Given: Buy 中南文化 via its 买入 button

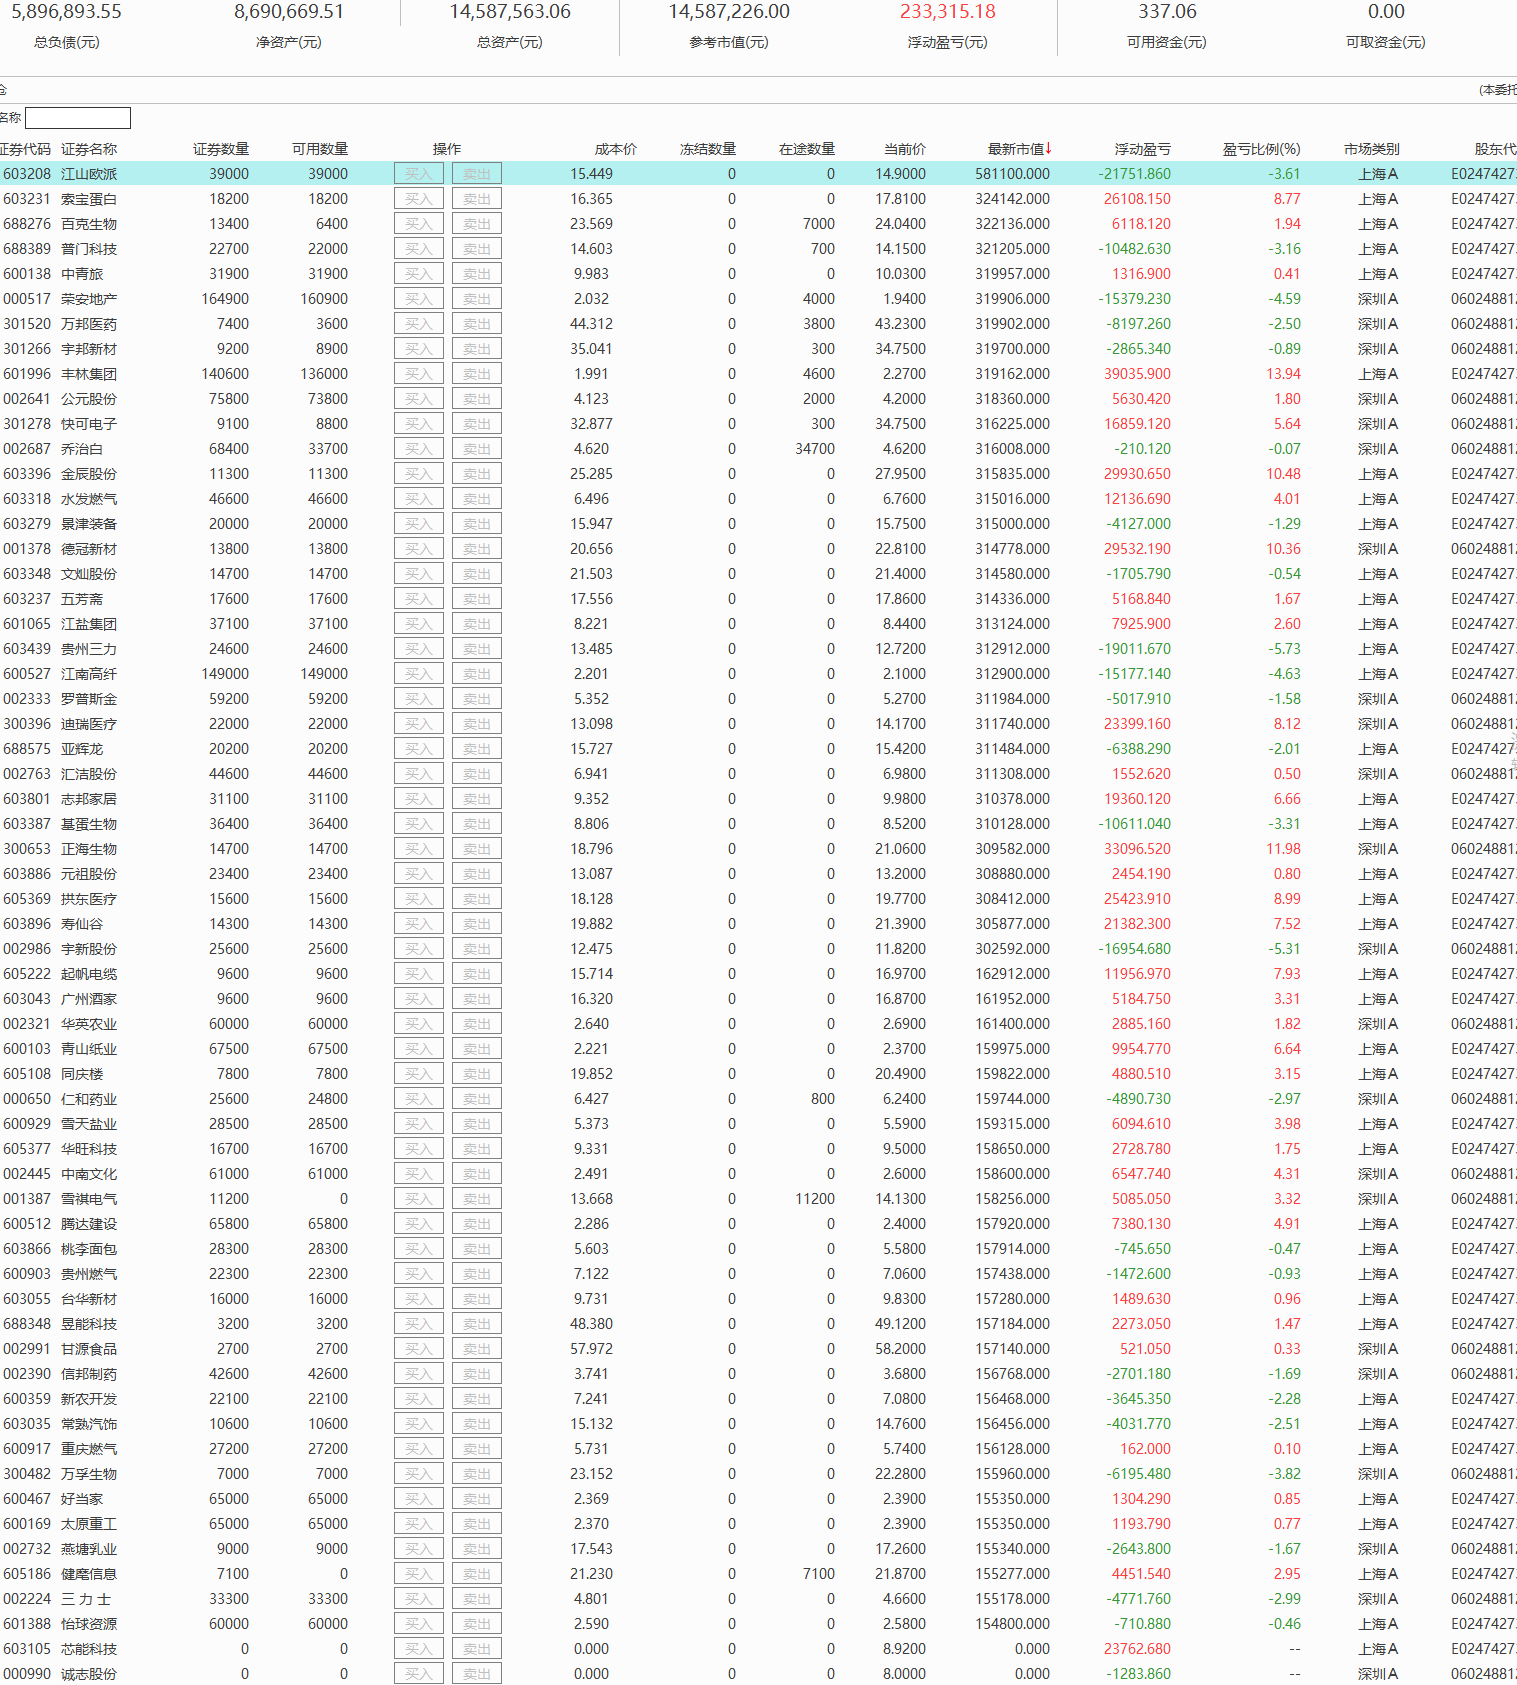Looking at the screenshot, I should [x=419, y=1174].
